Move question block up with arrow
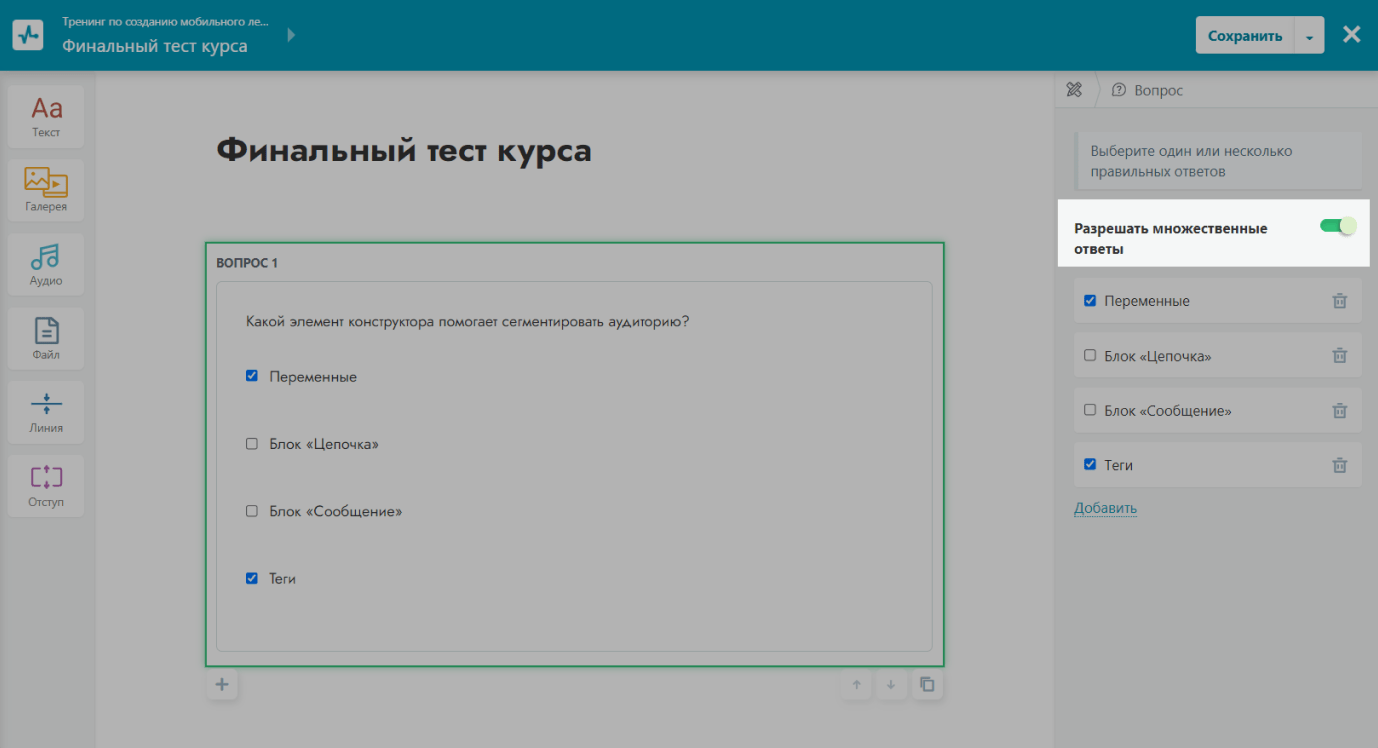The width and height of the screenshot is (1378, 748). pyautogui.click(x=856, y=685)
